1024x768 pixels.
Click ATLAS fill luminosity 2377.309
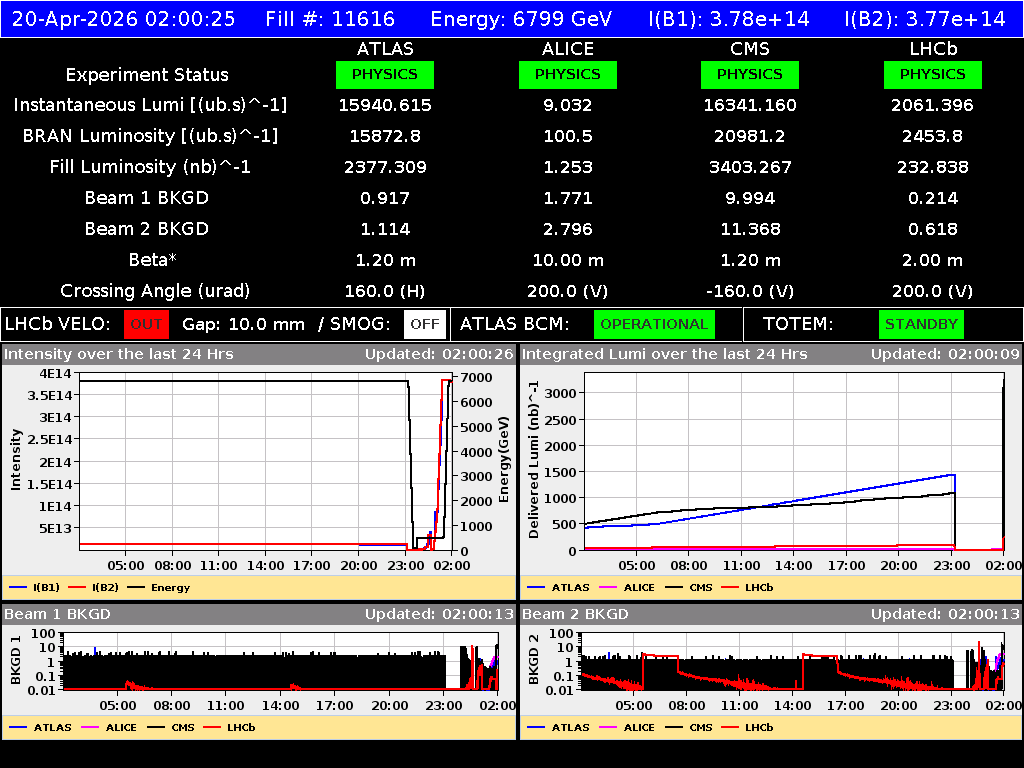click(x=385, y=167)
